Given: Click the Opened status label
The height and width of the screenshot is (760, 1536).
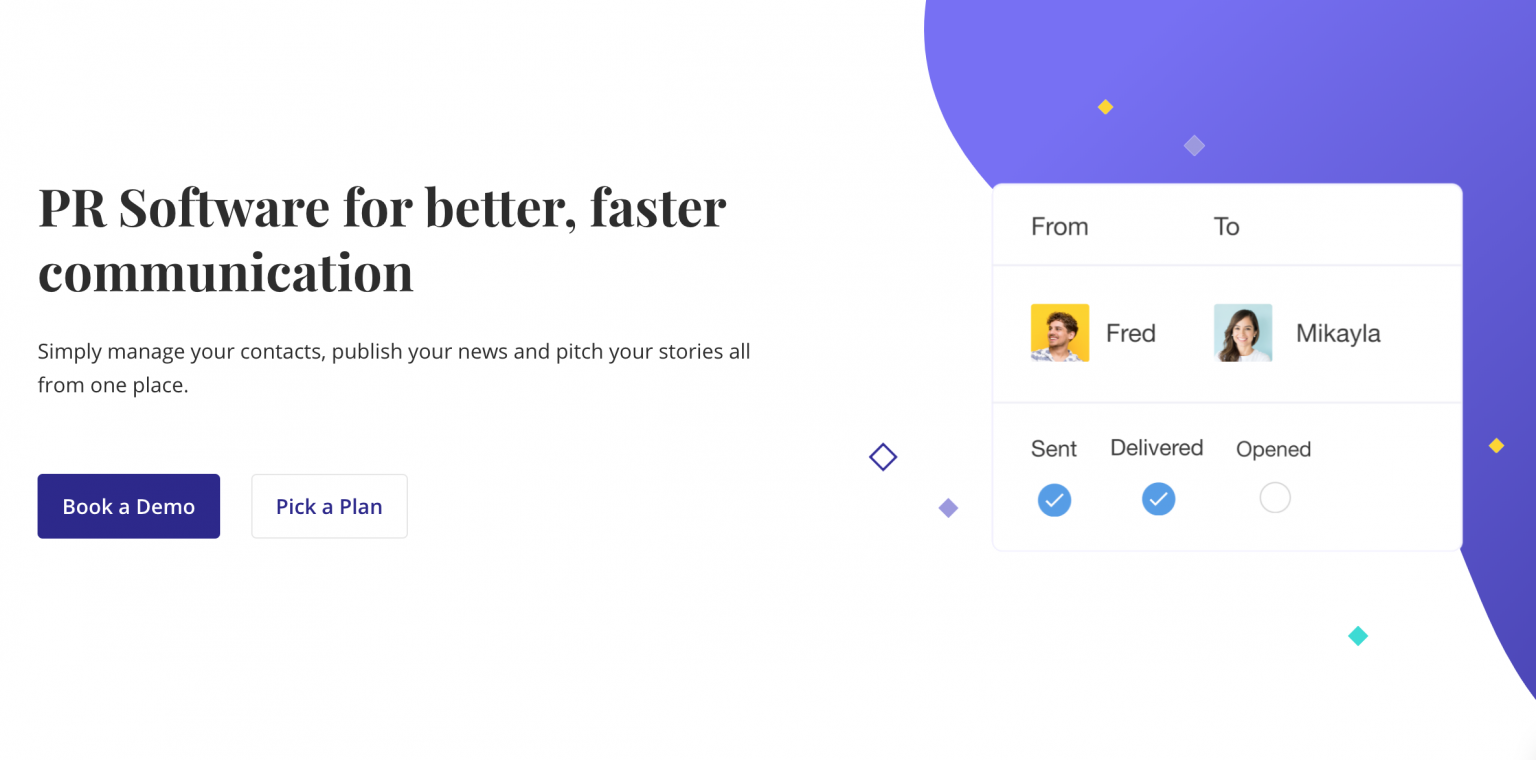Looking at the screenshot, I should tap(1273, 449).
